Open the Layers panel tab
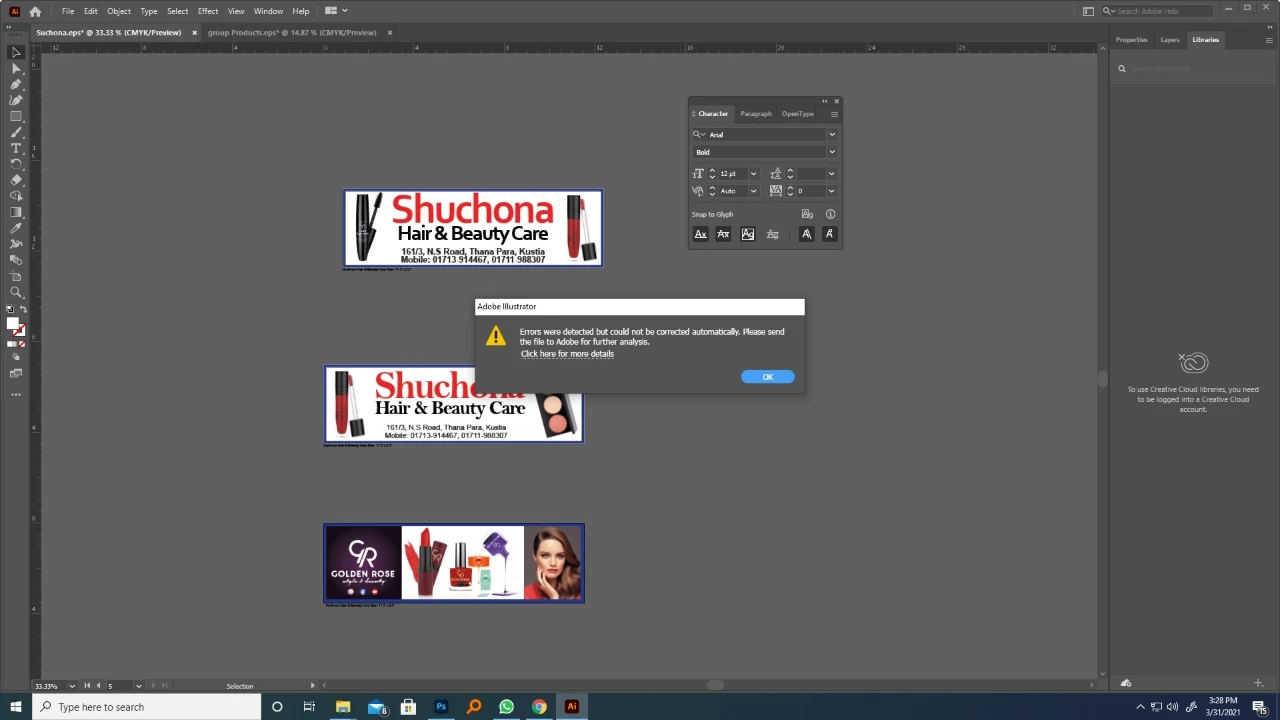The width and height of the screenshot is (1280, 720). click(1170, 40)
